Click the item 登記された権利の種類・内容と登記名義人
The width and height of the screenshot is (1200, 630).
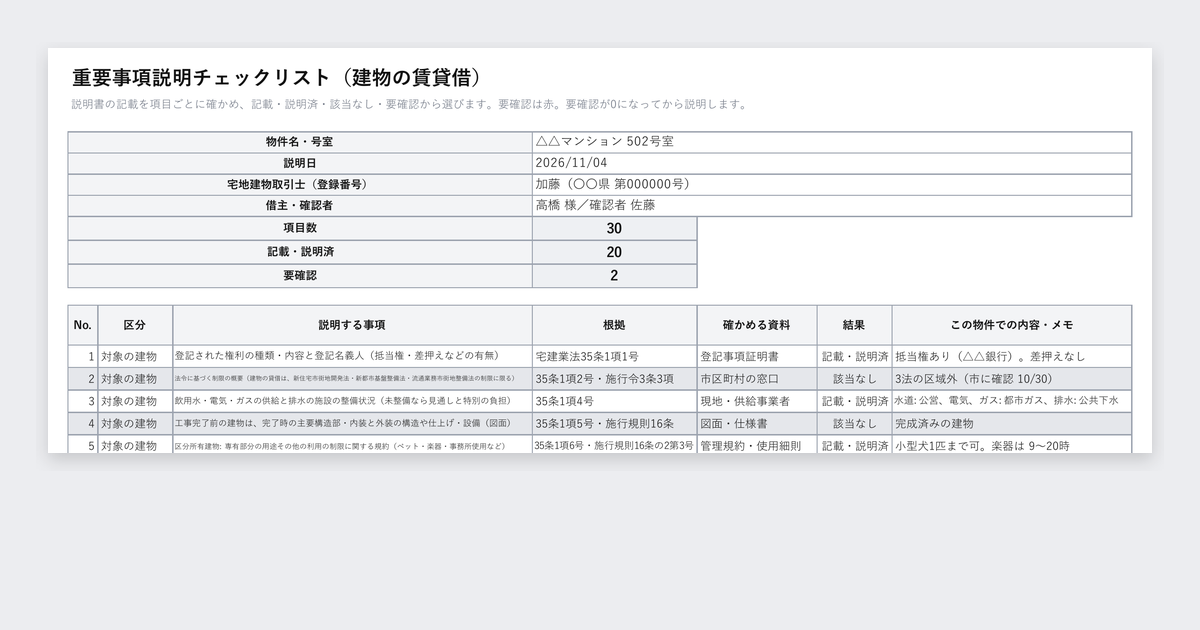[x=352, y=356]
